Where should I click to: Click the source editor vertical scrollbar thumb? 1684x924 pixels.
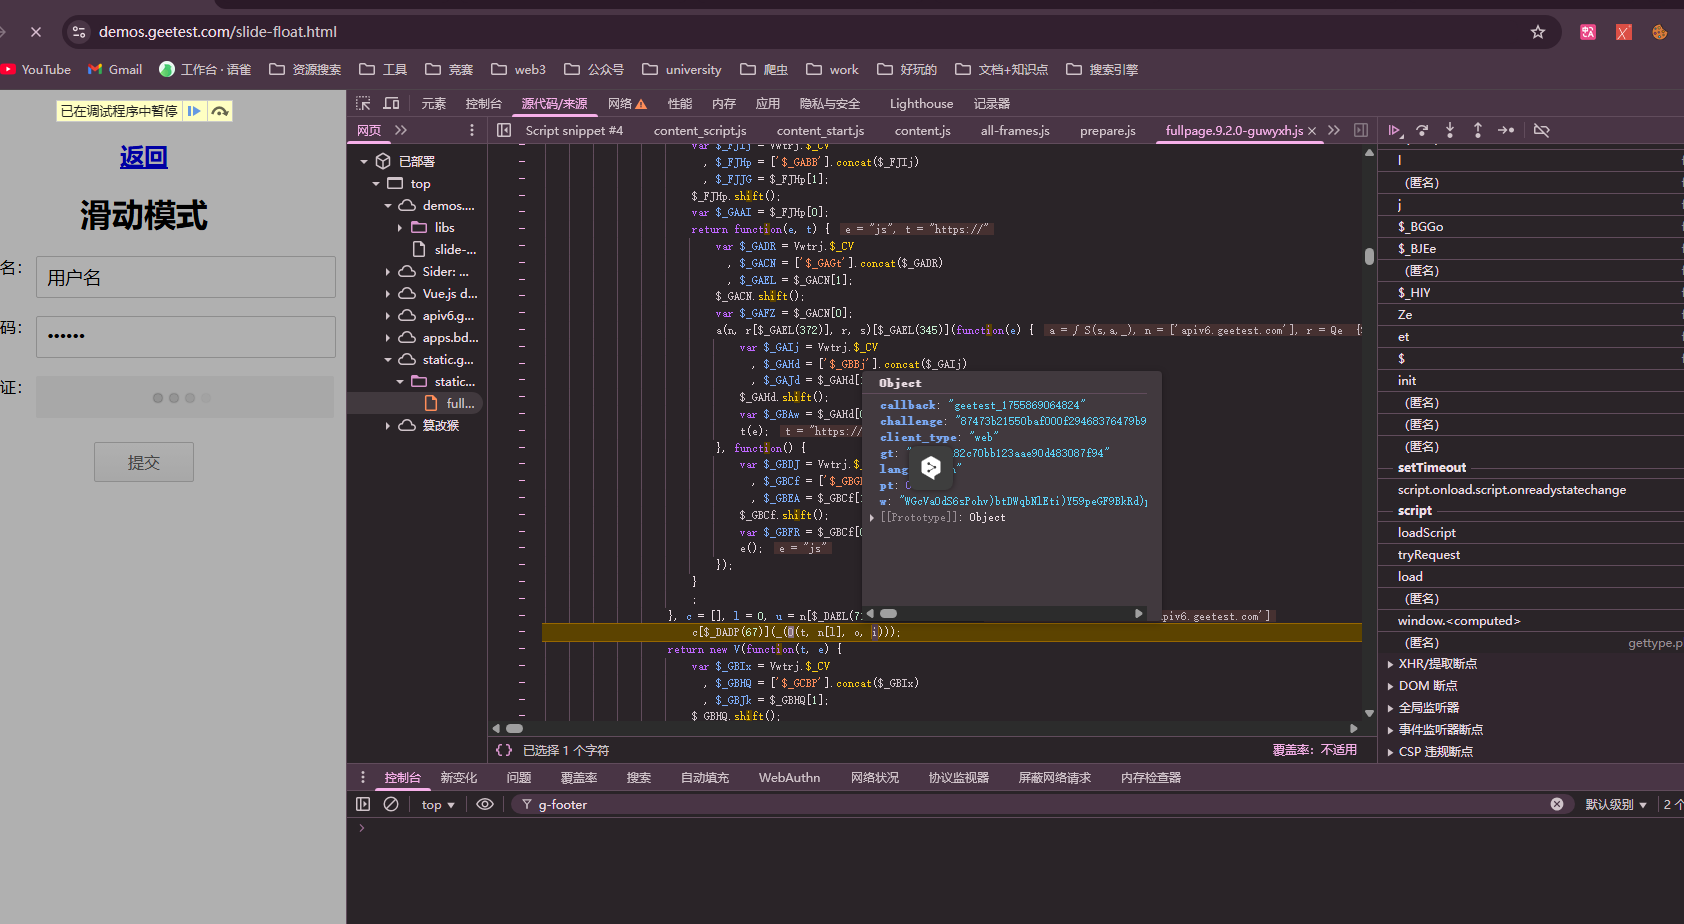pyautogui.click(x=1369, y=255)
